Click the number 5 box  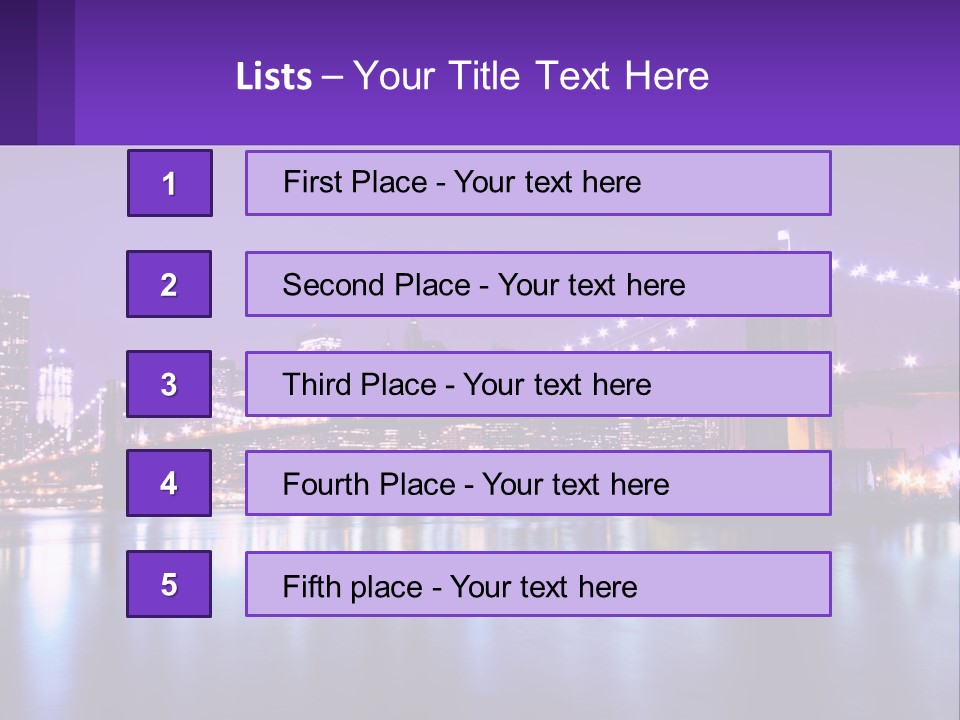coord(169,584)
